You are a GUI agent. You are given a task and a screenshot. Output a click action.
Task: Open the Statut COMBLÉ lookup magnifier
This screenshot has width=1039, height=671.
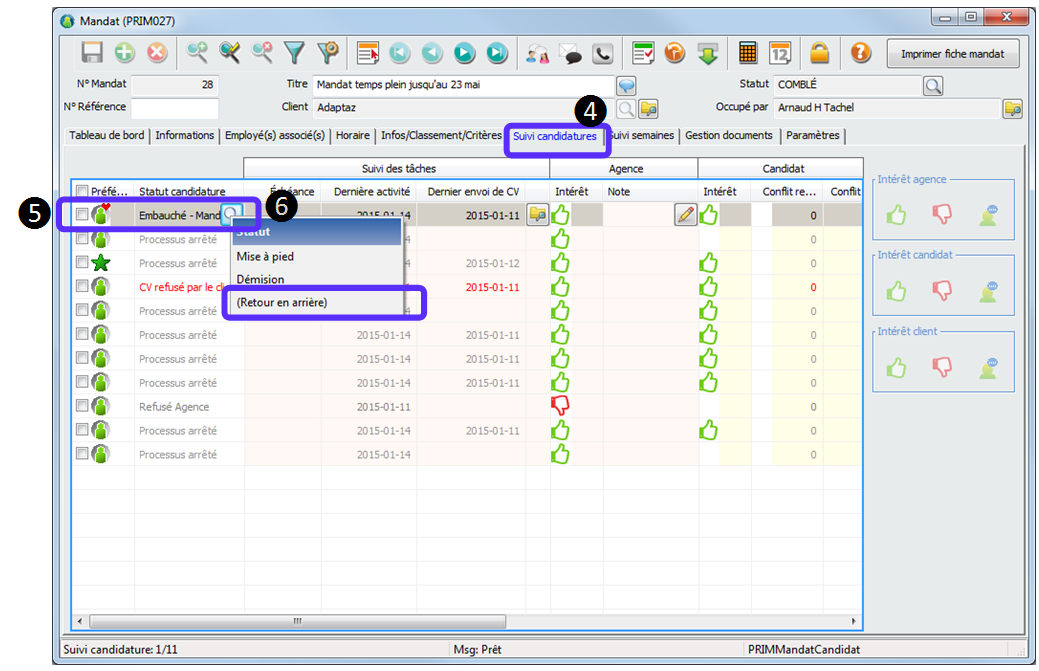tap(932, 86)
